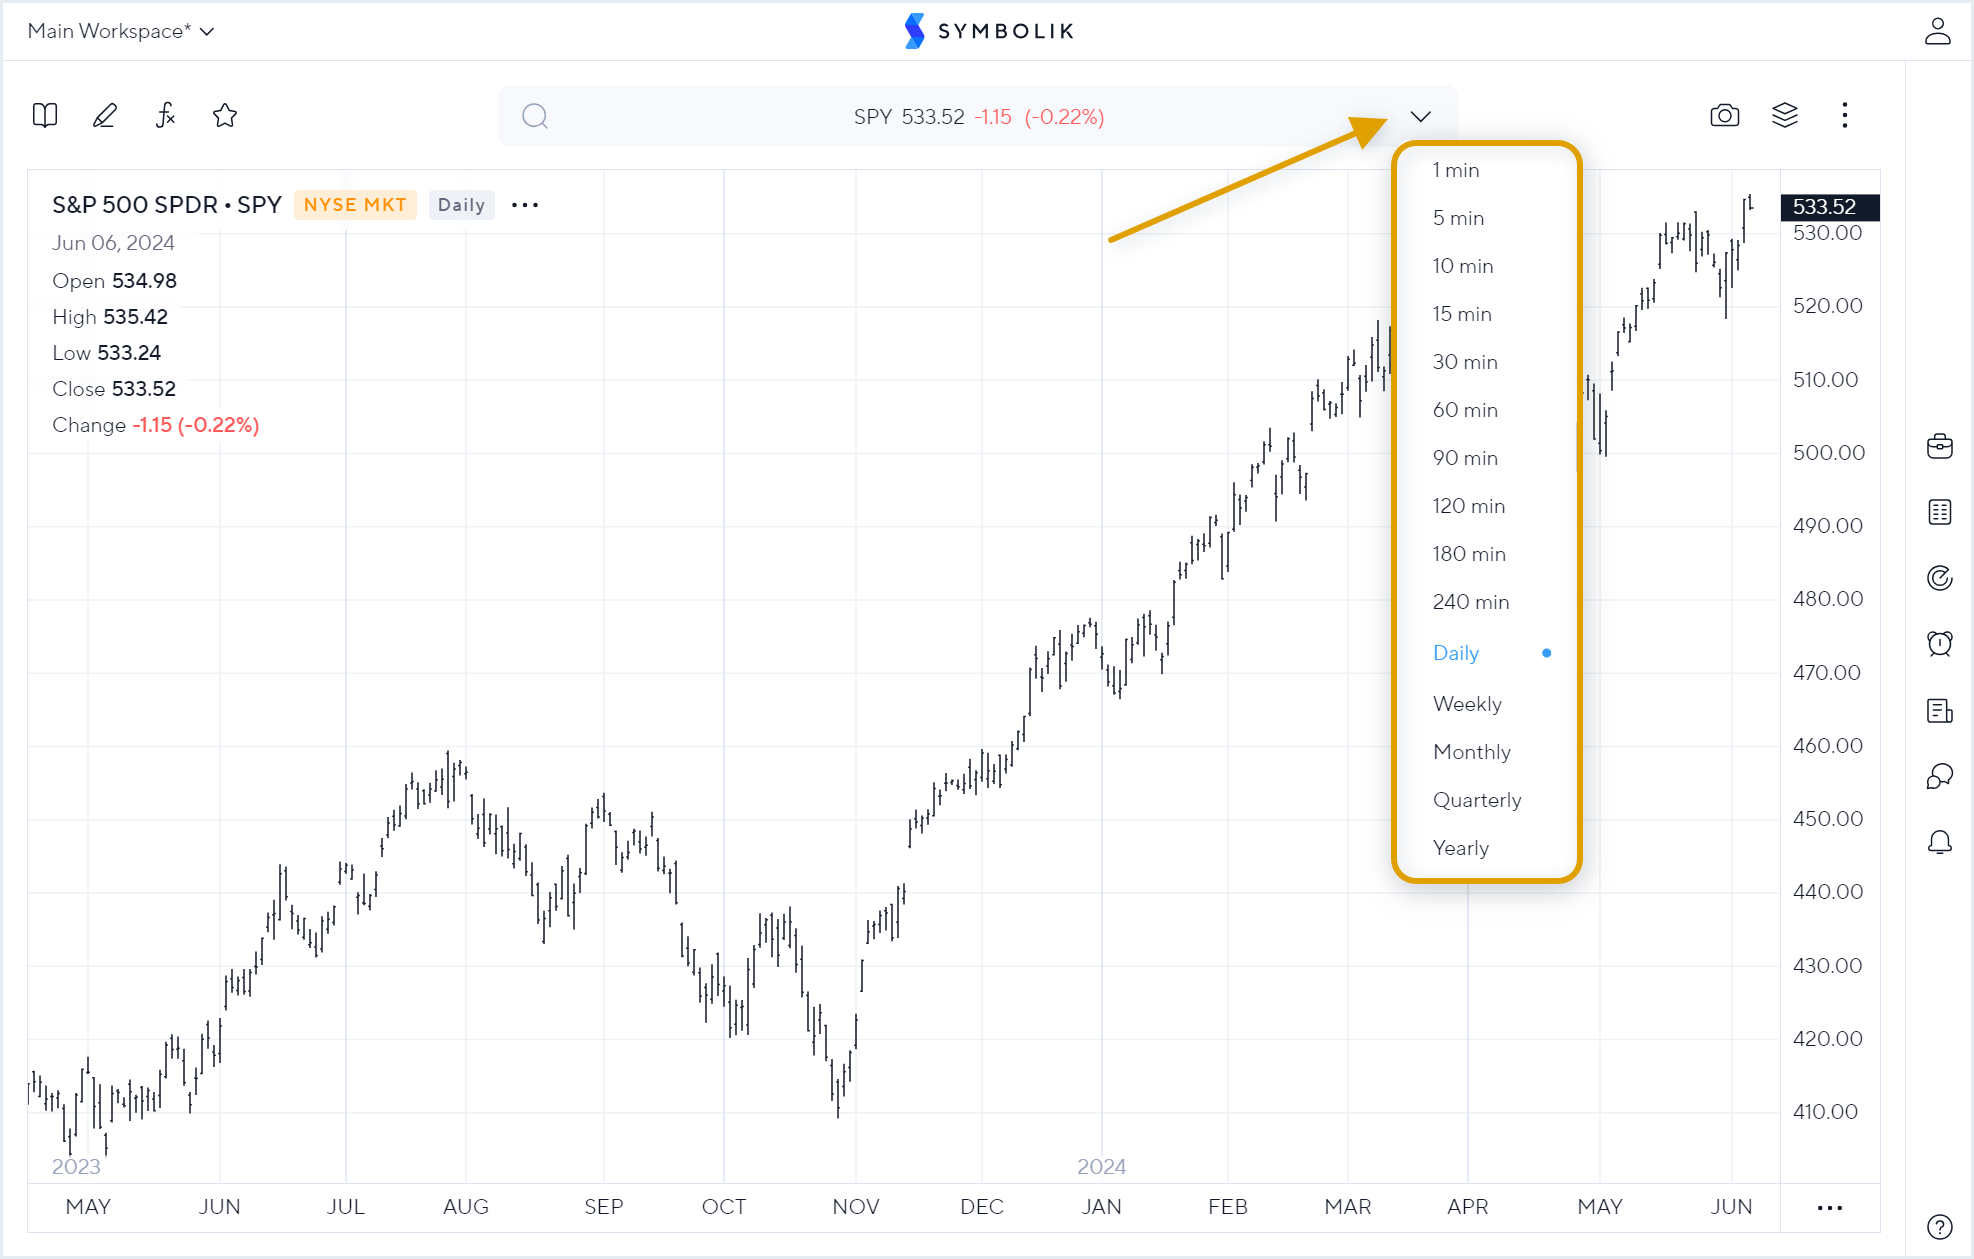The image size is (1974, 1259).
Task: Open the help question mark icon
Action: tap(1940, 1227)
